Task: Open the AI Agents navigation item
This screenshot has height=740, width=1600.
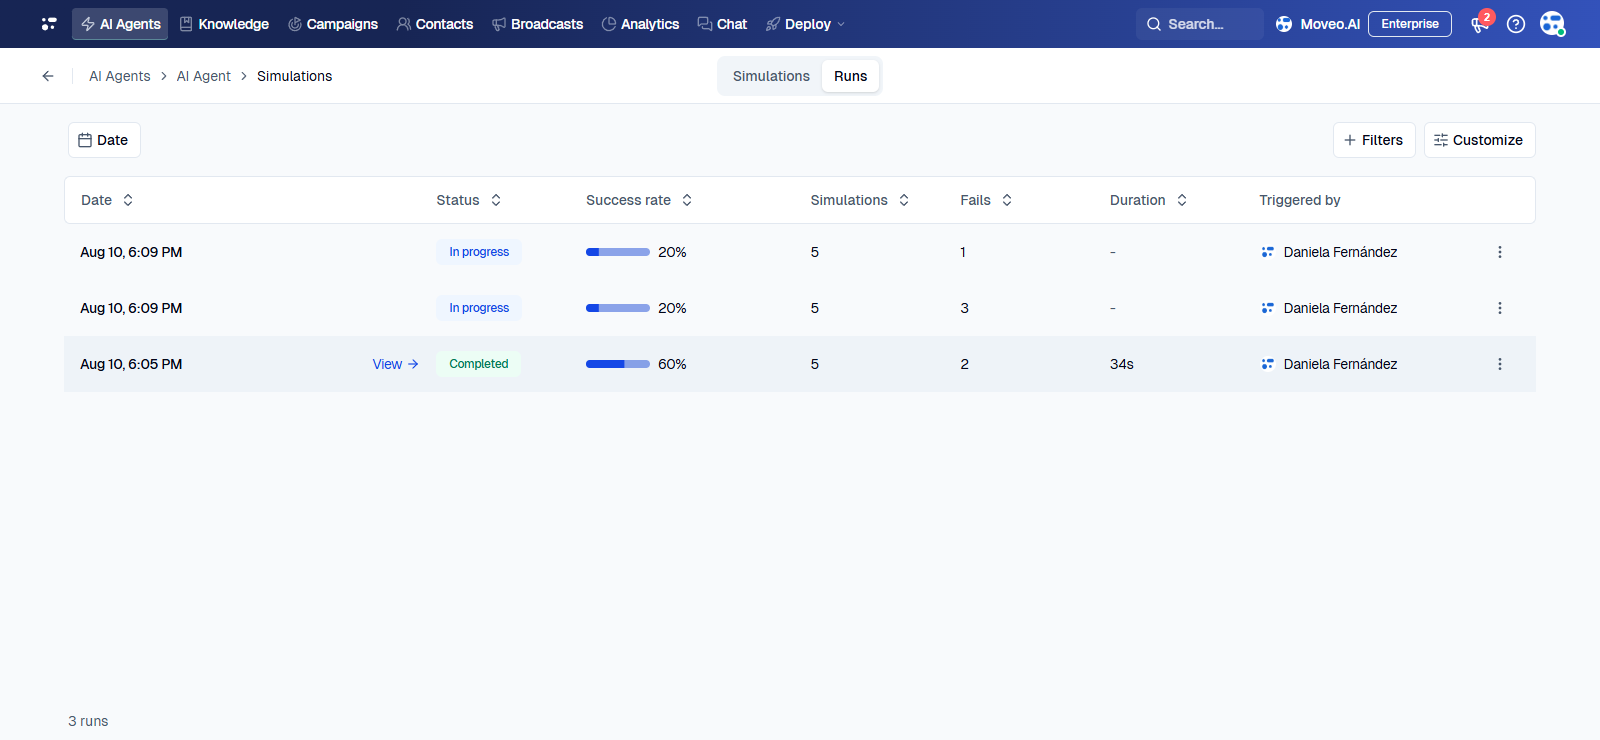Action: point(120,24)
